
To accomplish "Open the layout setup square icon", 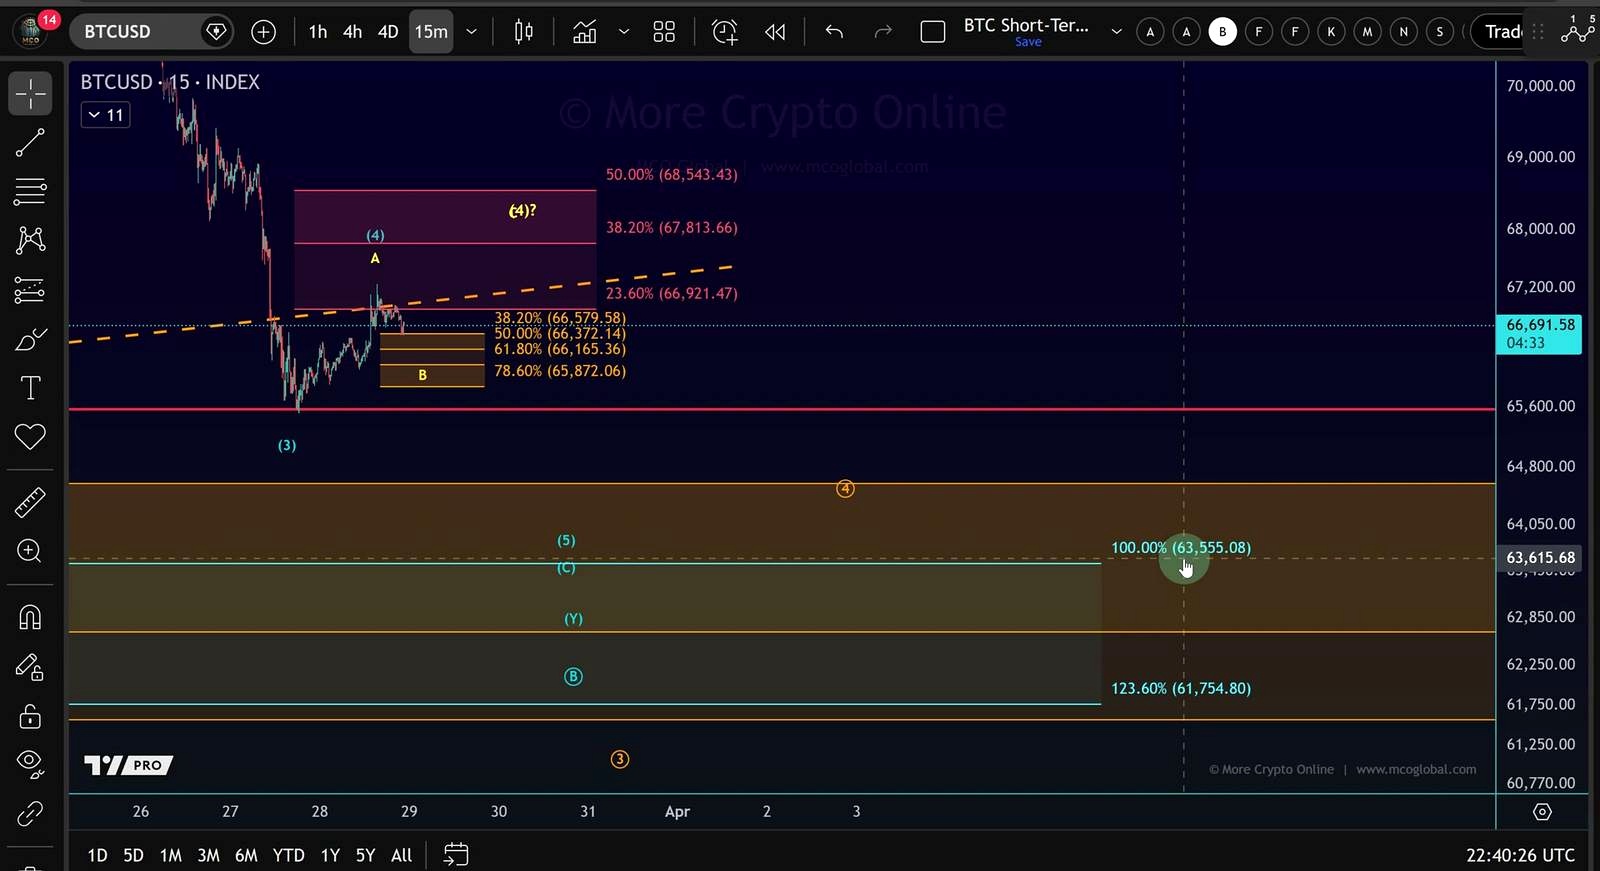I will [933, 32].
